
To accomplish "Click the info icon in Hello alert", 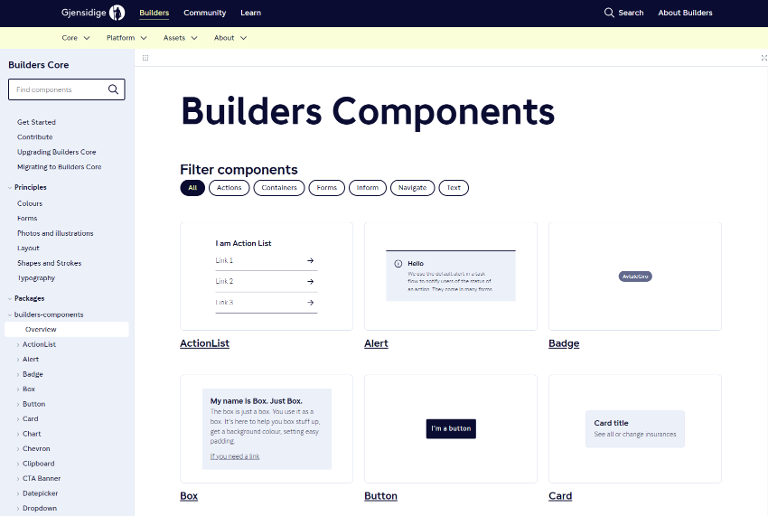I will (x=398, y=263).
